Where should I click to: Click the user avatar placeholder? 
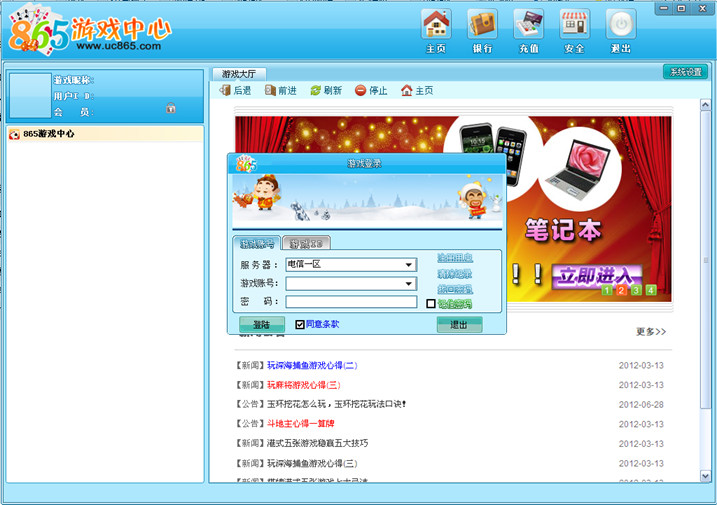click(x=30, y=96)
